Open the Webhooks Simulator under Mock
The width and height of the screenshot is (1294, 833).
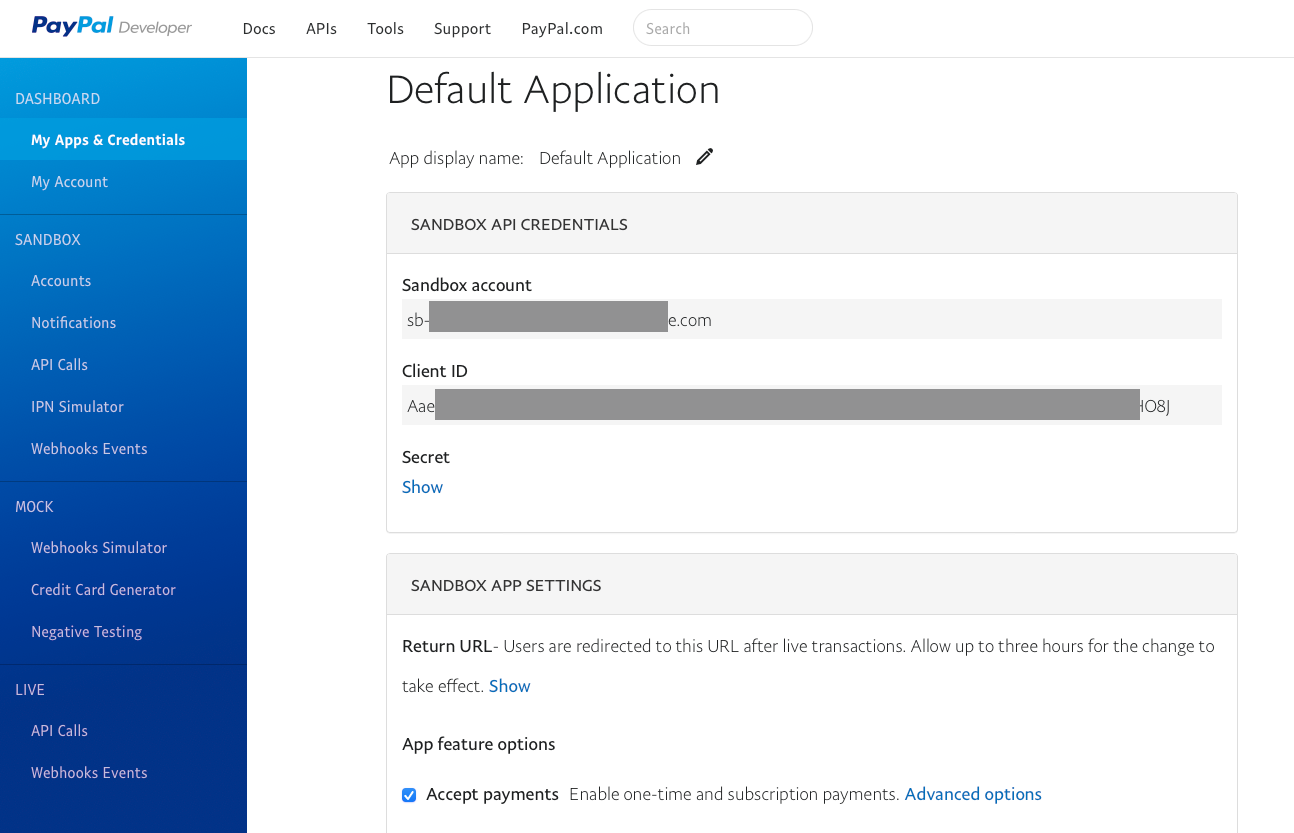(99, 548)
